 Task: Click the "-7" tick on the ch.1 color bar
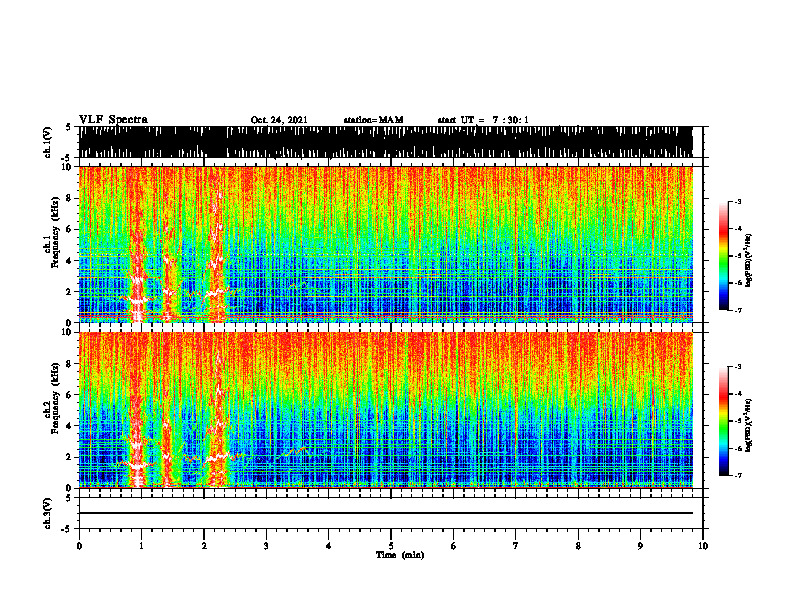tap(738, 310)
